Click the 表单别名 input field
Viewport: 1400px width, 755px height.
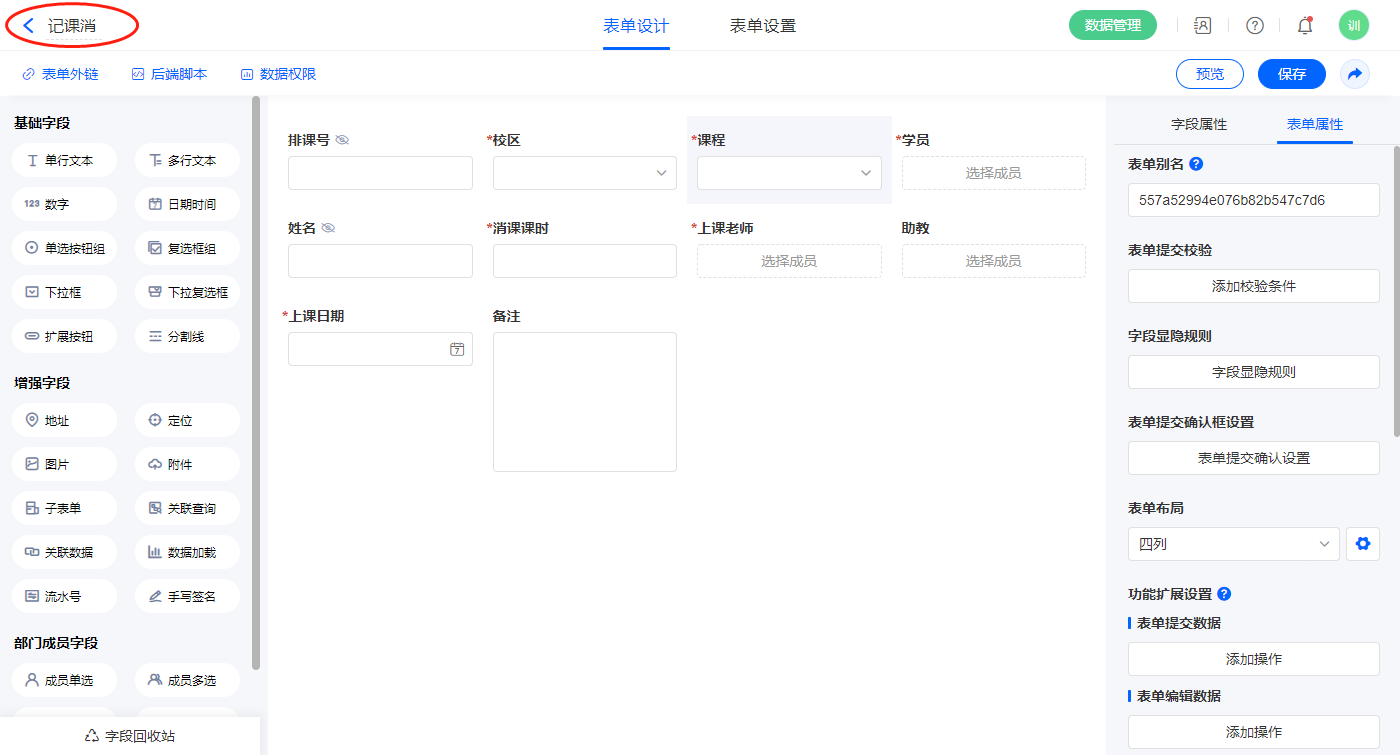point(1253,200)
